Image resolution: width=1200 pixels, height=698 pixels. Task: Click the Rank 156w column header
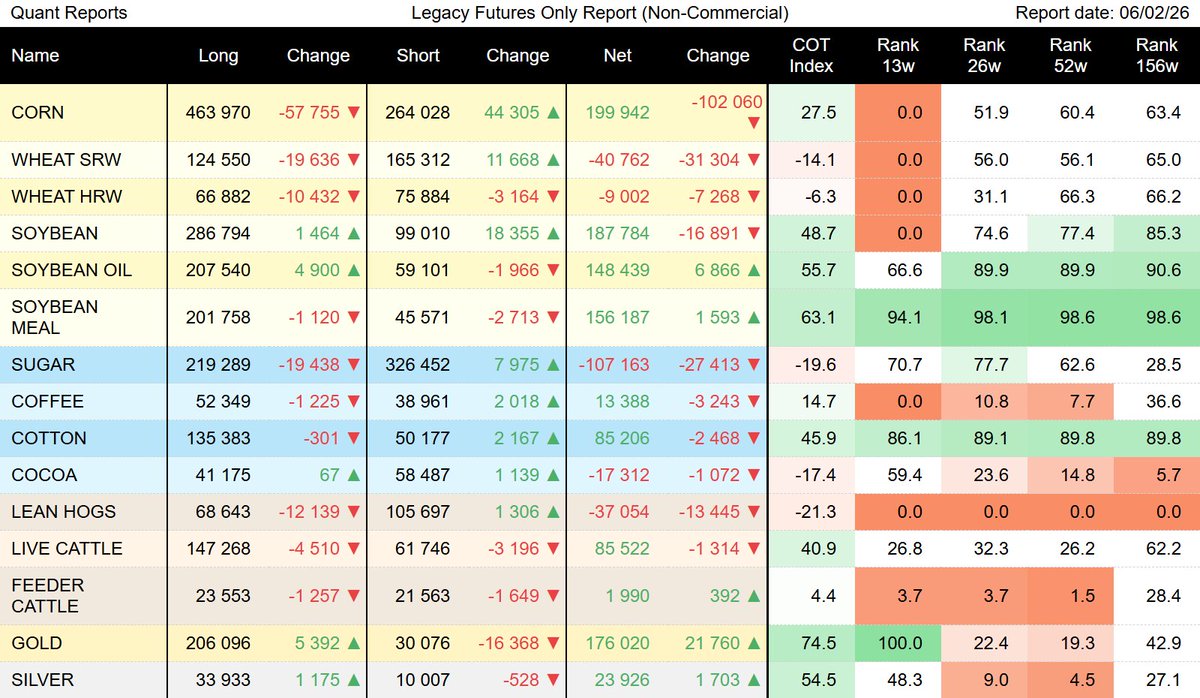click(1157, 56)
